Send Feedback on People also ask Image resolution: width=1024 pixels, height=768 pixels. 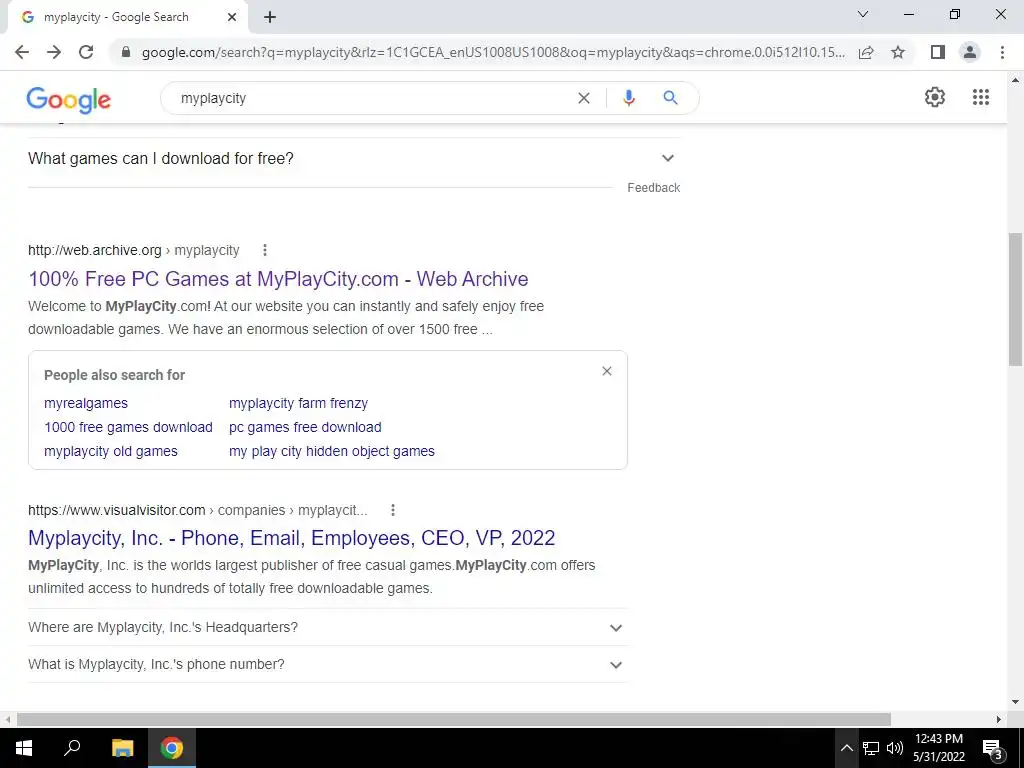tap(654, 187)
